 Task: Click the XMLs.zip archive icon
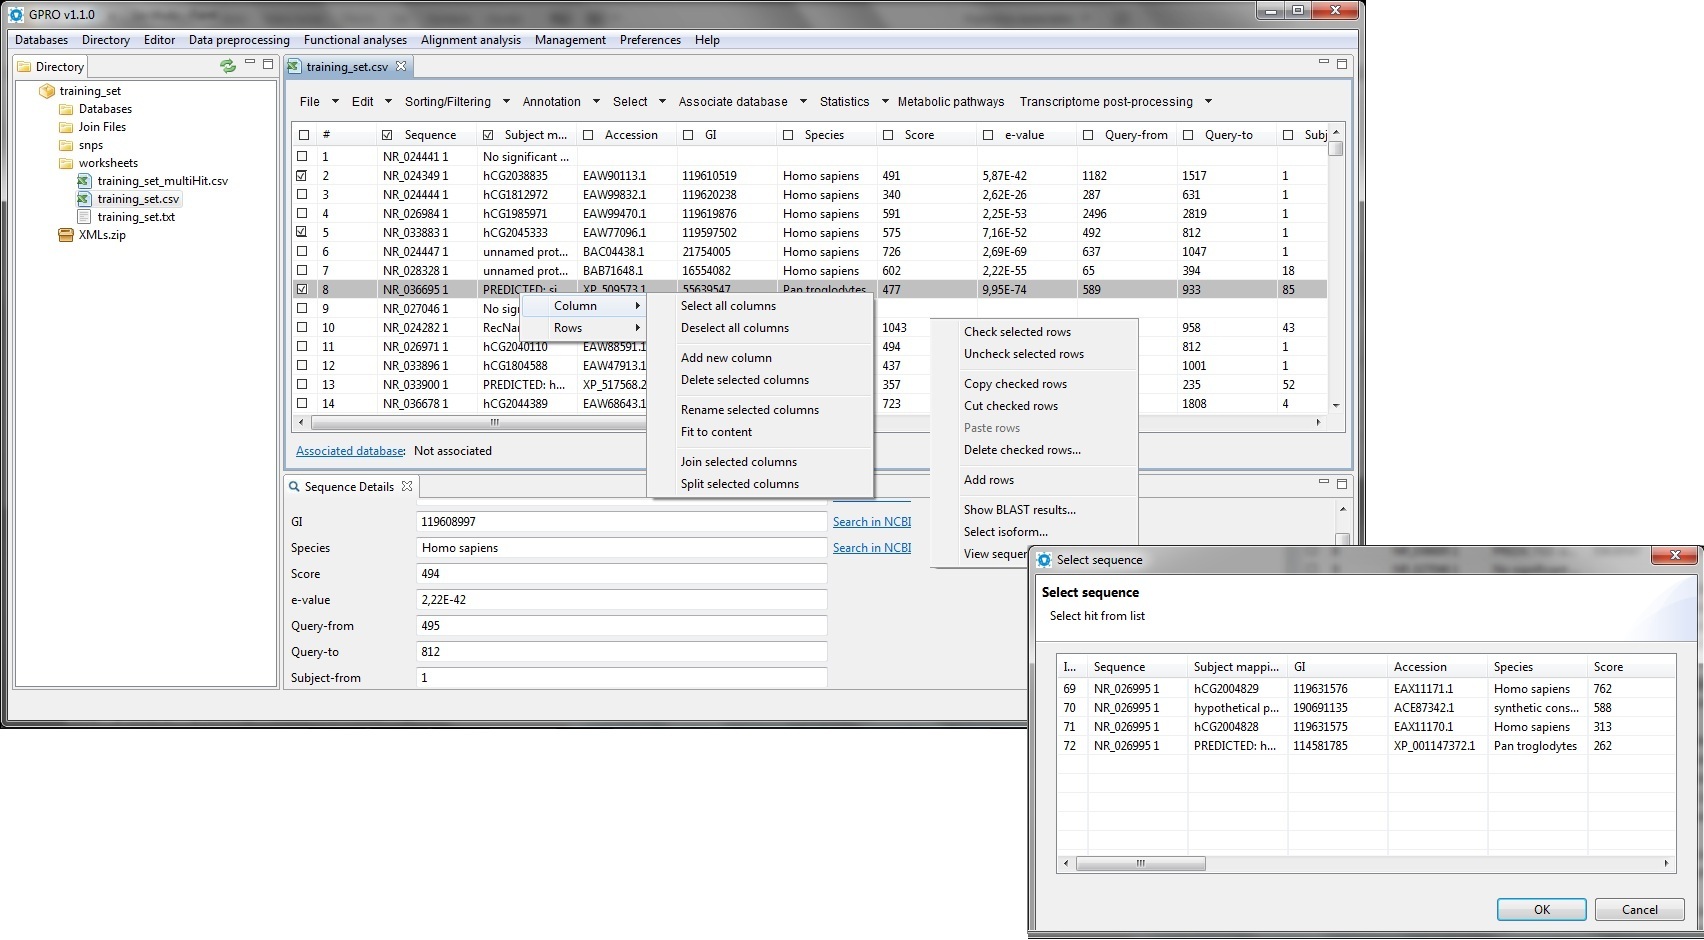point(66,236)
